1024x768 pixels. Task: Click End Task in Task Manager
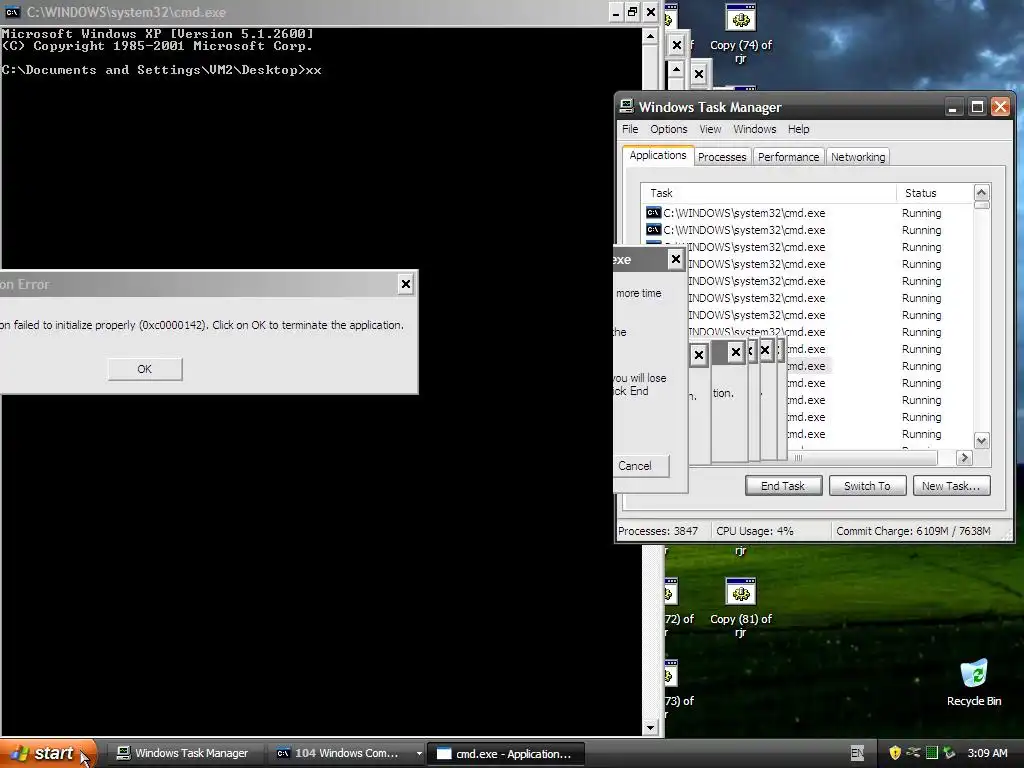tap(783, 486)
